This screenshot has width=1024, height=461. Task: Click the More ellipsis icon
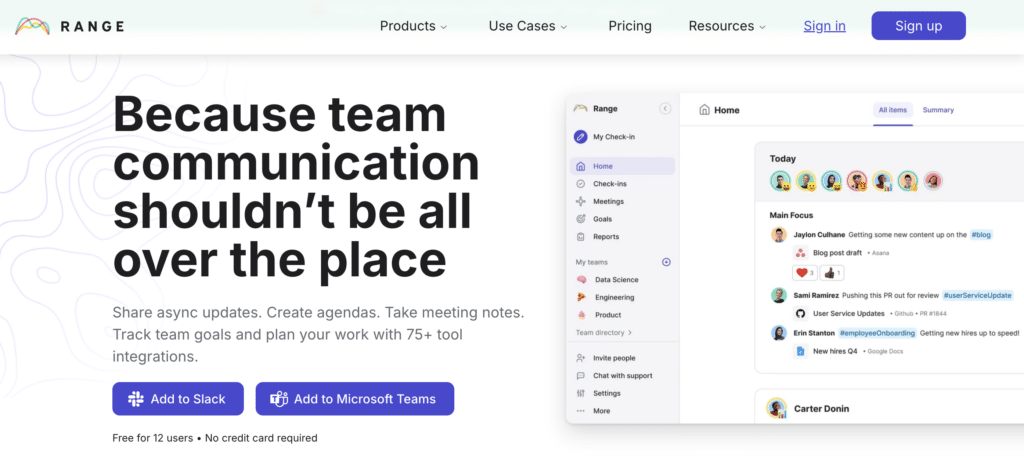point(581,411)
